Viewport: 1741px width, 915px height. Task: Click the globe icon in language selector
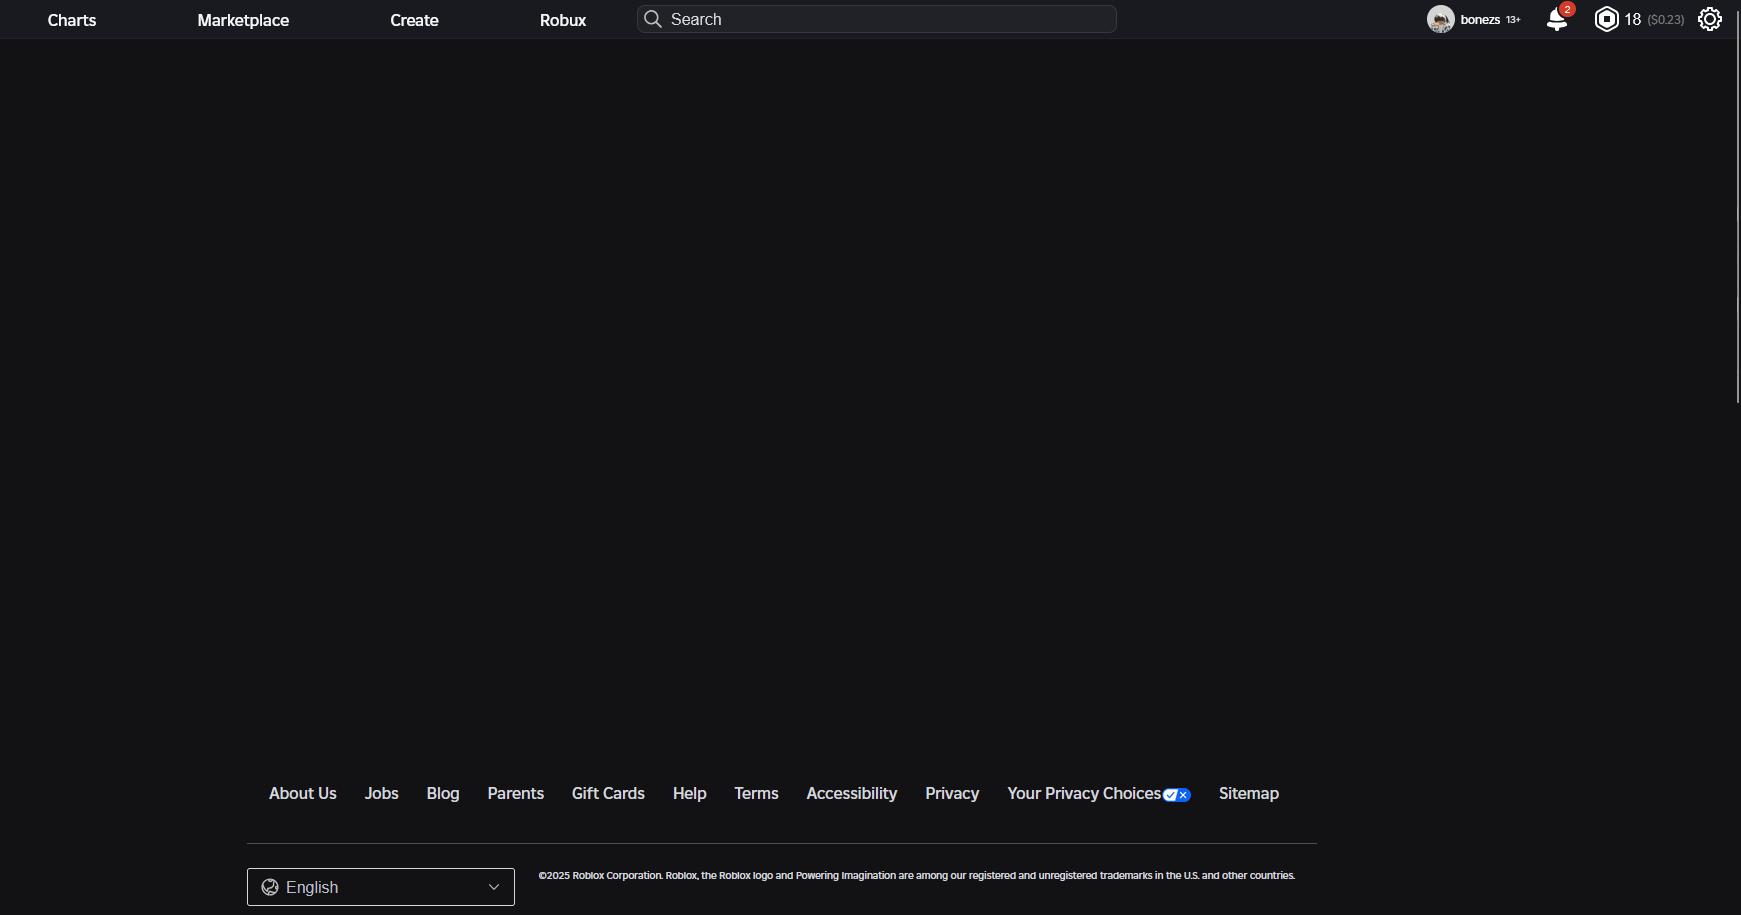click(270, 887)
